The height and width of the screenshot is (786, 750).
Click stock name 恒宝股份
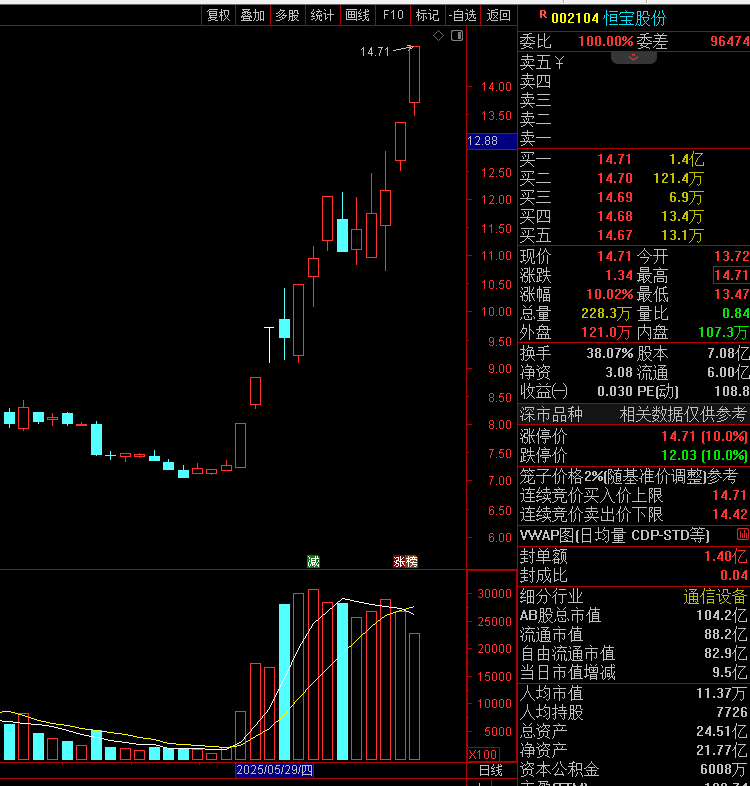[635, 19]
